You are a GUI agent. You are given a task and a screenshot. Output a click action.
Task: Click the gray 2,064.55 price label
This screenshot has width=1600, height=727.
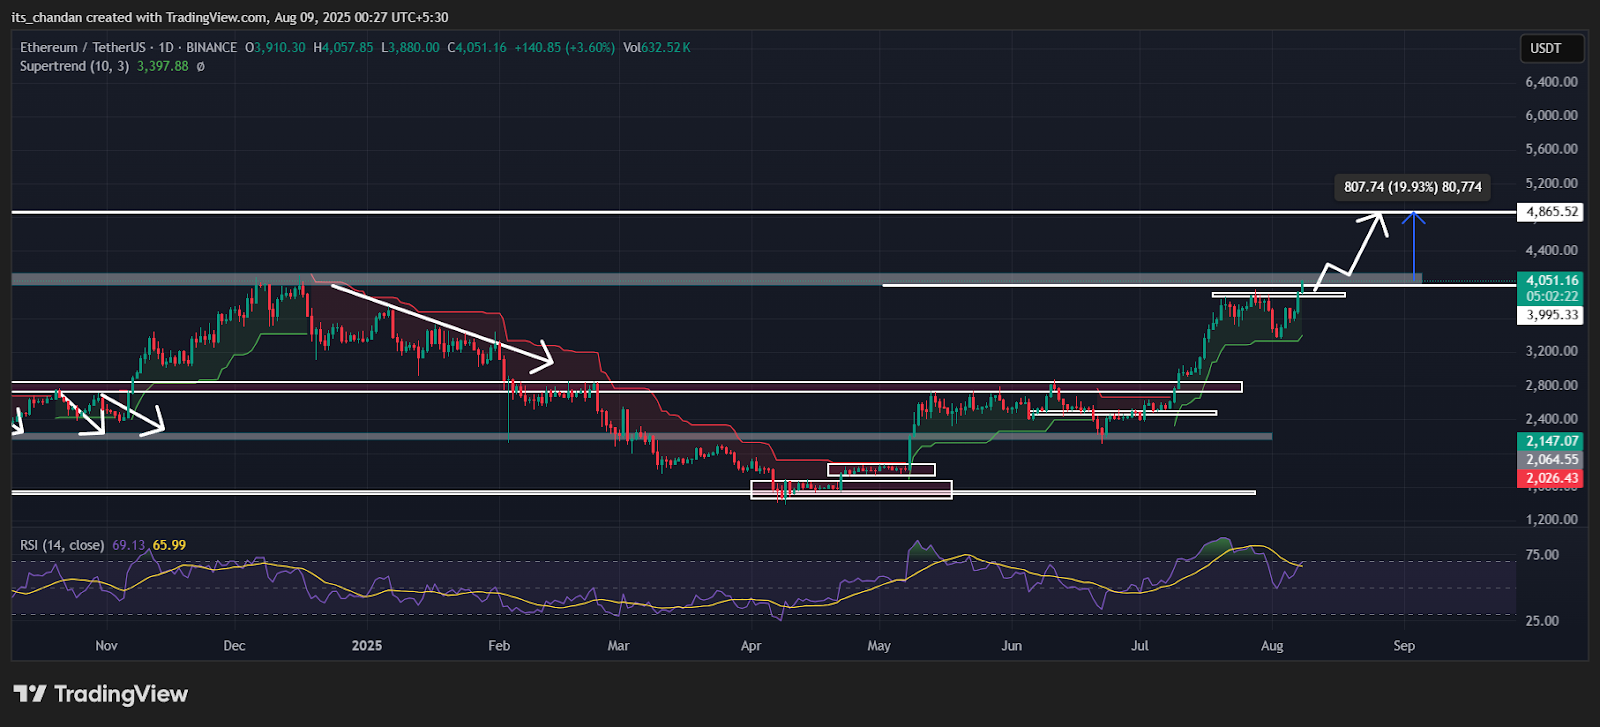click(x=1552, y=460)
